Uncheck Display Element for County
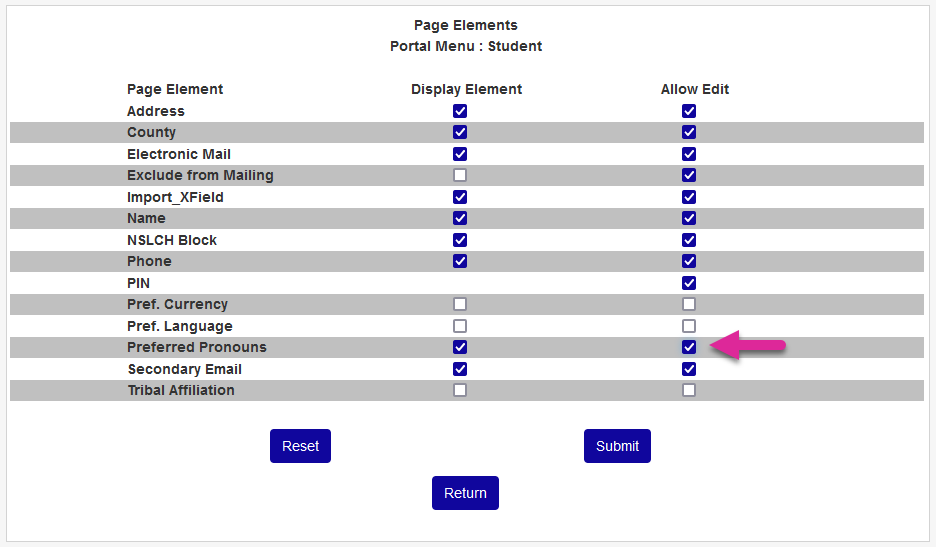 click(460, 132)
